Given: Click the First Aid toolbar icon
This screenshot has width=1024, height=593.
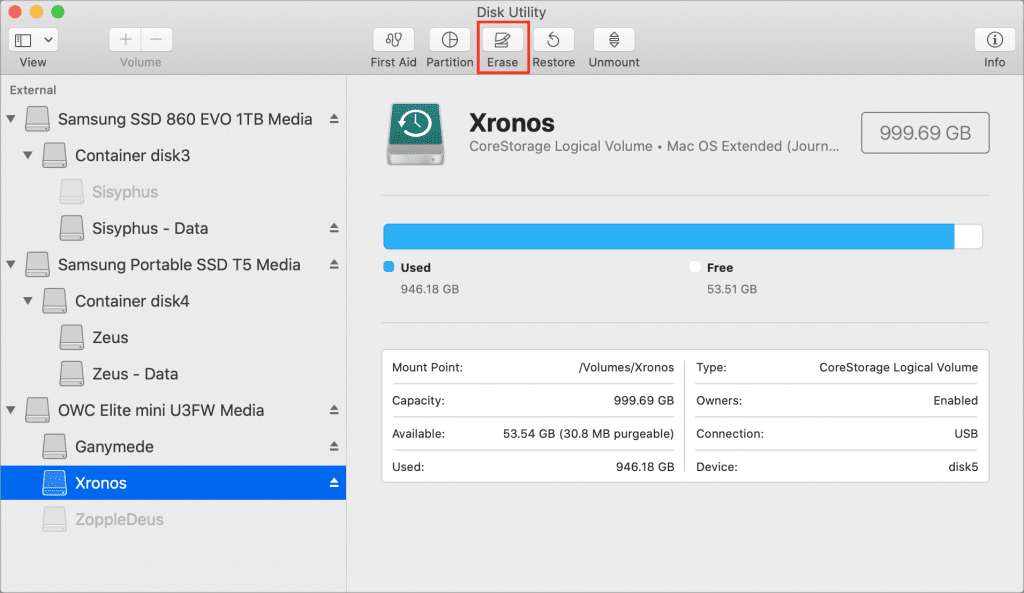Looking at the screenshot, I should point(393,40).
